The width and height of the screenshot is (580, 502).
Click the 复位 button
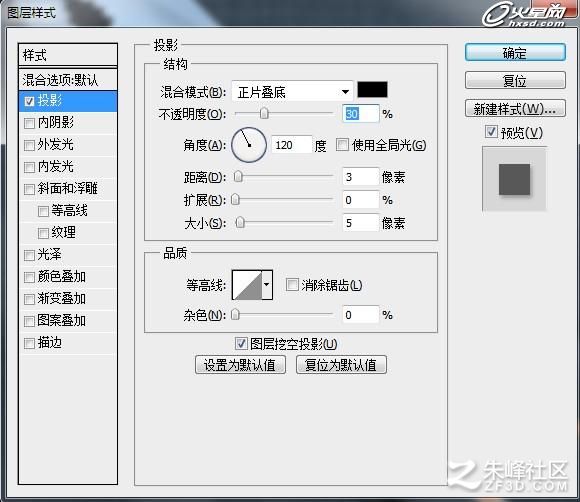tap(515, 80)
